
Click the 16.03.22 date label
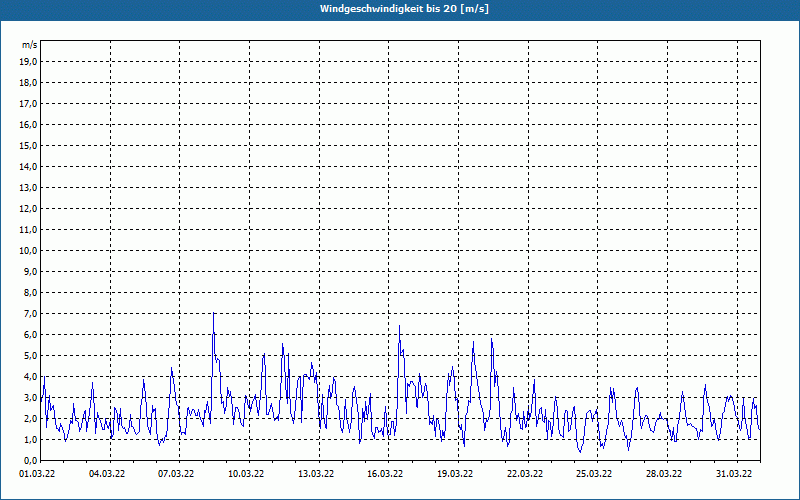(x=385, y=473)
